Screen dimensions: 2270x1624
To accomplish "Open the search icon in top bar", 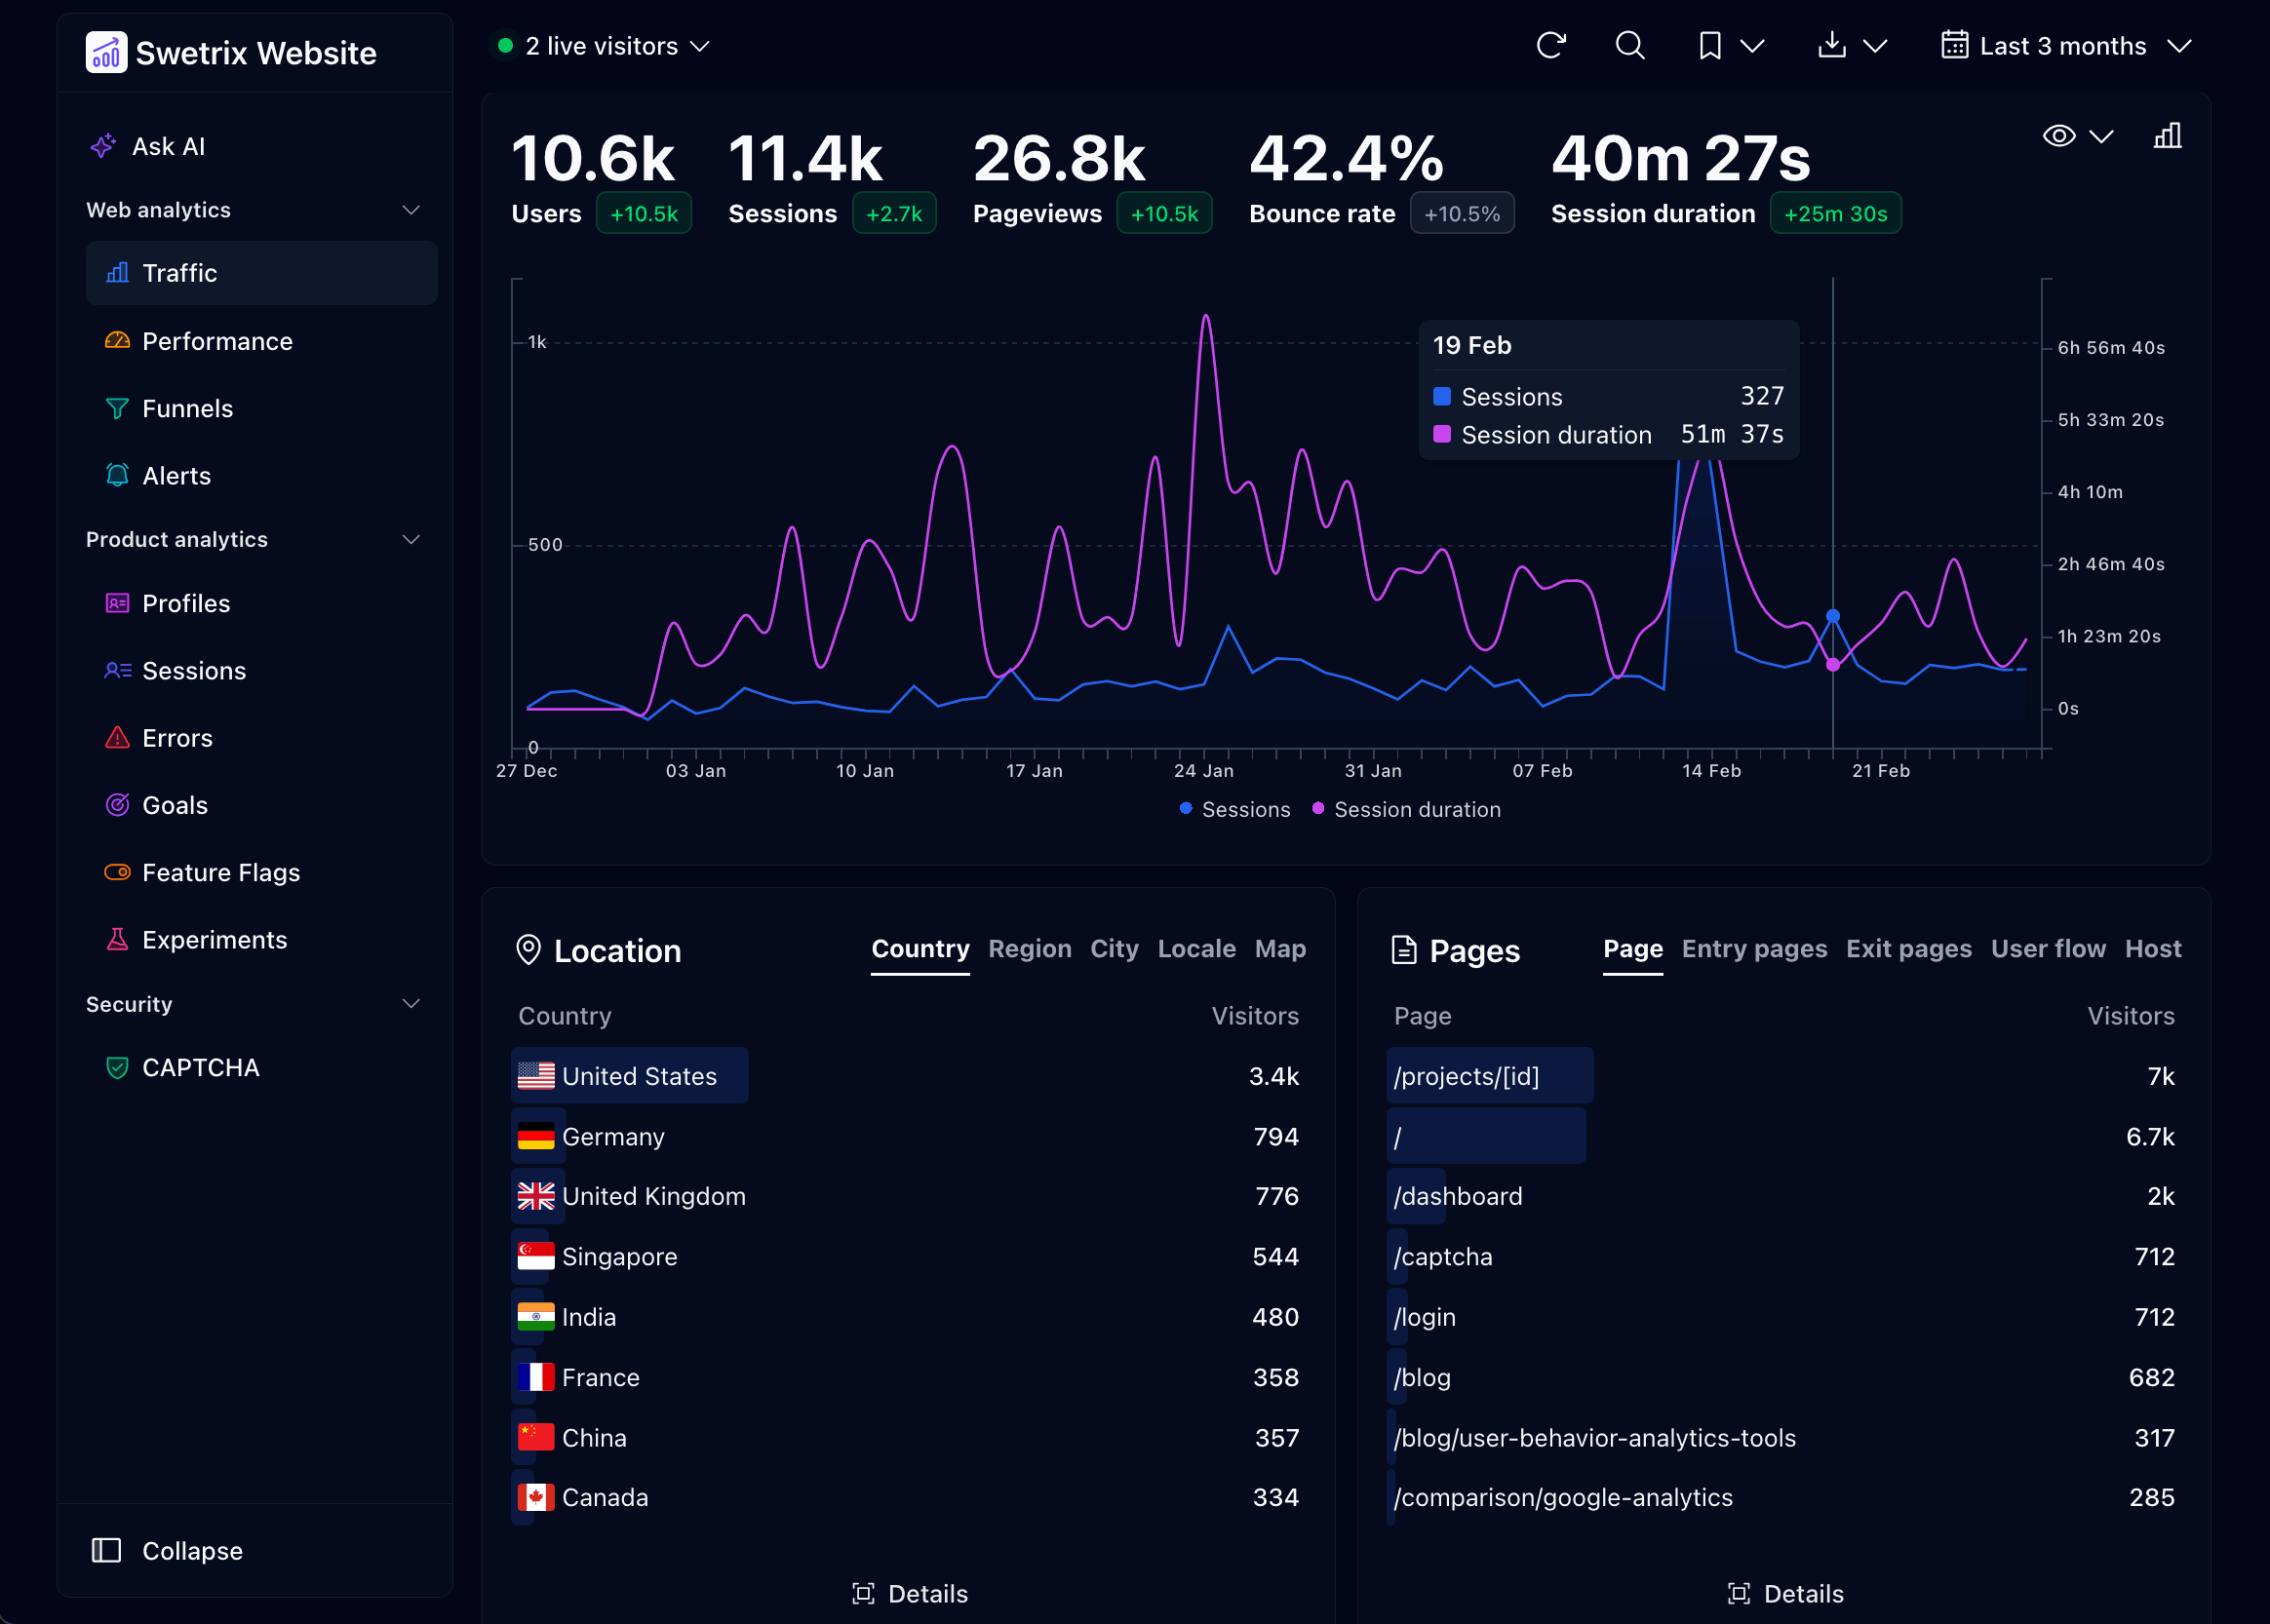I will tap(1630, 46).
